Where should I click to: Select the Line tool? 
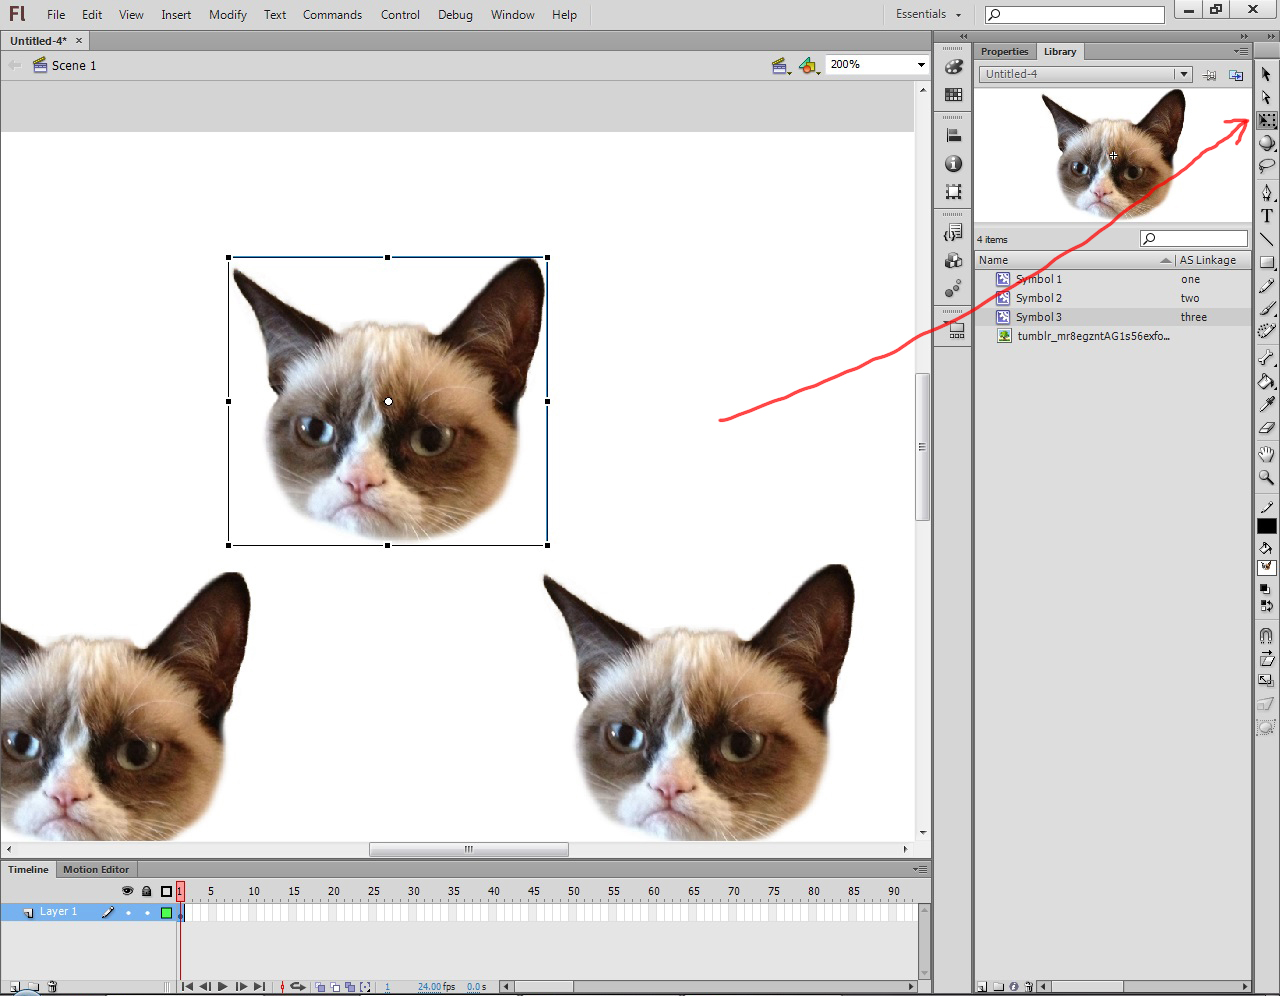click(1267, 239)
